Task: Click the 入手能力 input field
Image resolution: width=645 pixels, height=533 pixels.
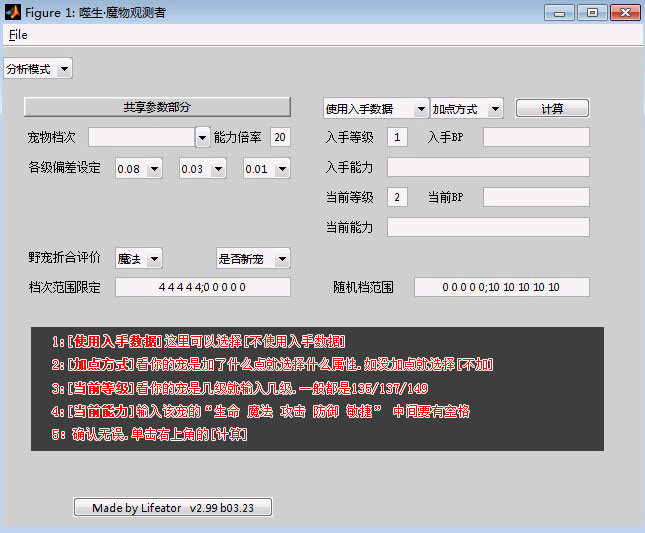Action: coord(488,167)
